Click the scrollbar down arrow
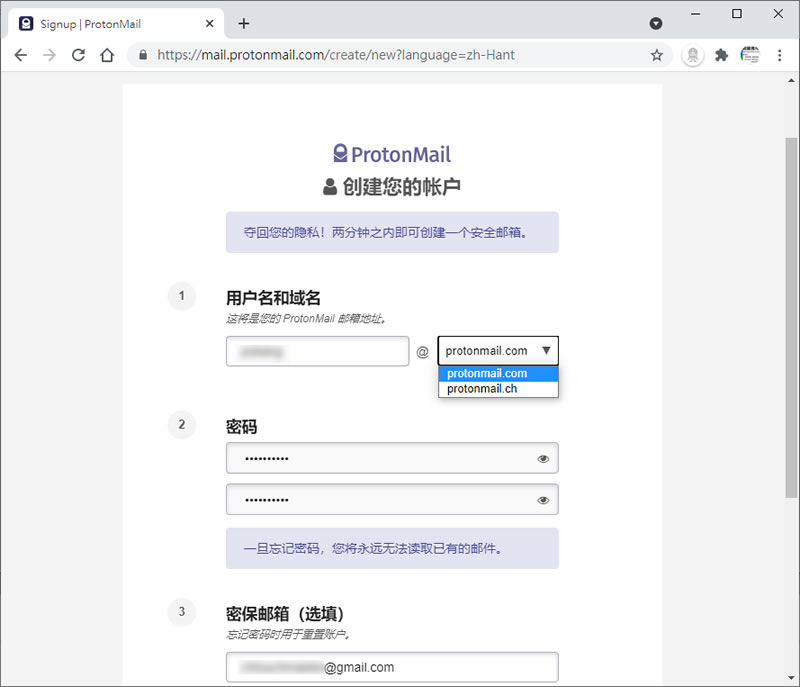800x687 pixels. coord(791,678)
